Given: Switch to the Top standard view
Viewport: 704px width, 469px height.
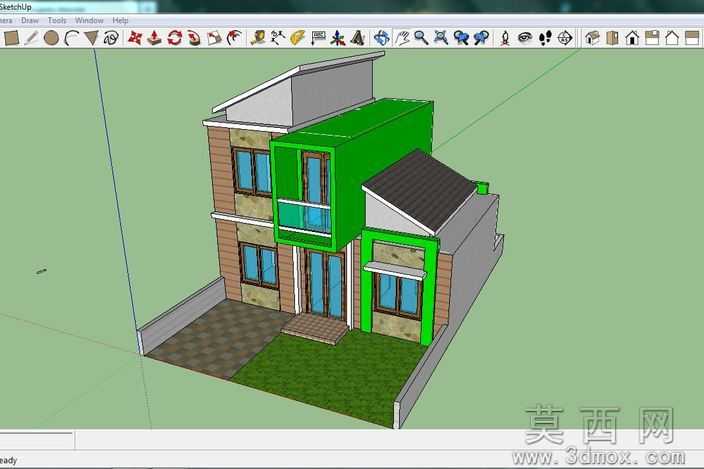Looking at the screenshot, I should (x=612, y=38).
